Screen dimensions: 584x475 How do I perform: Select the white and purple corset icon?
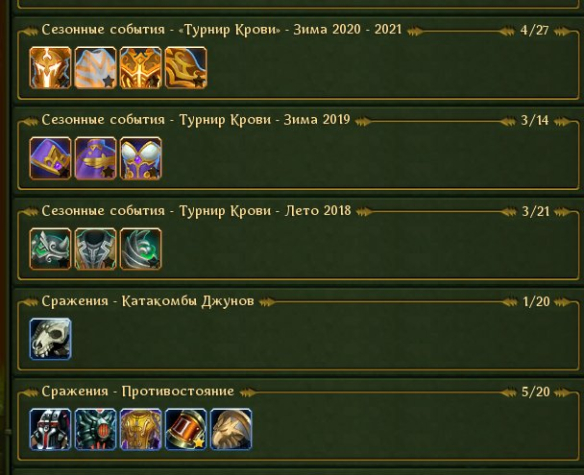(x=141, y=158)
